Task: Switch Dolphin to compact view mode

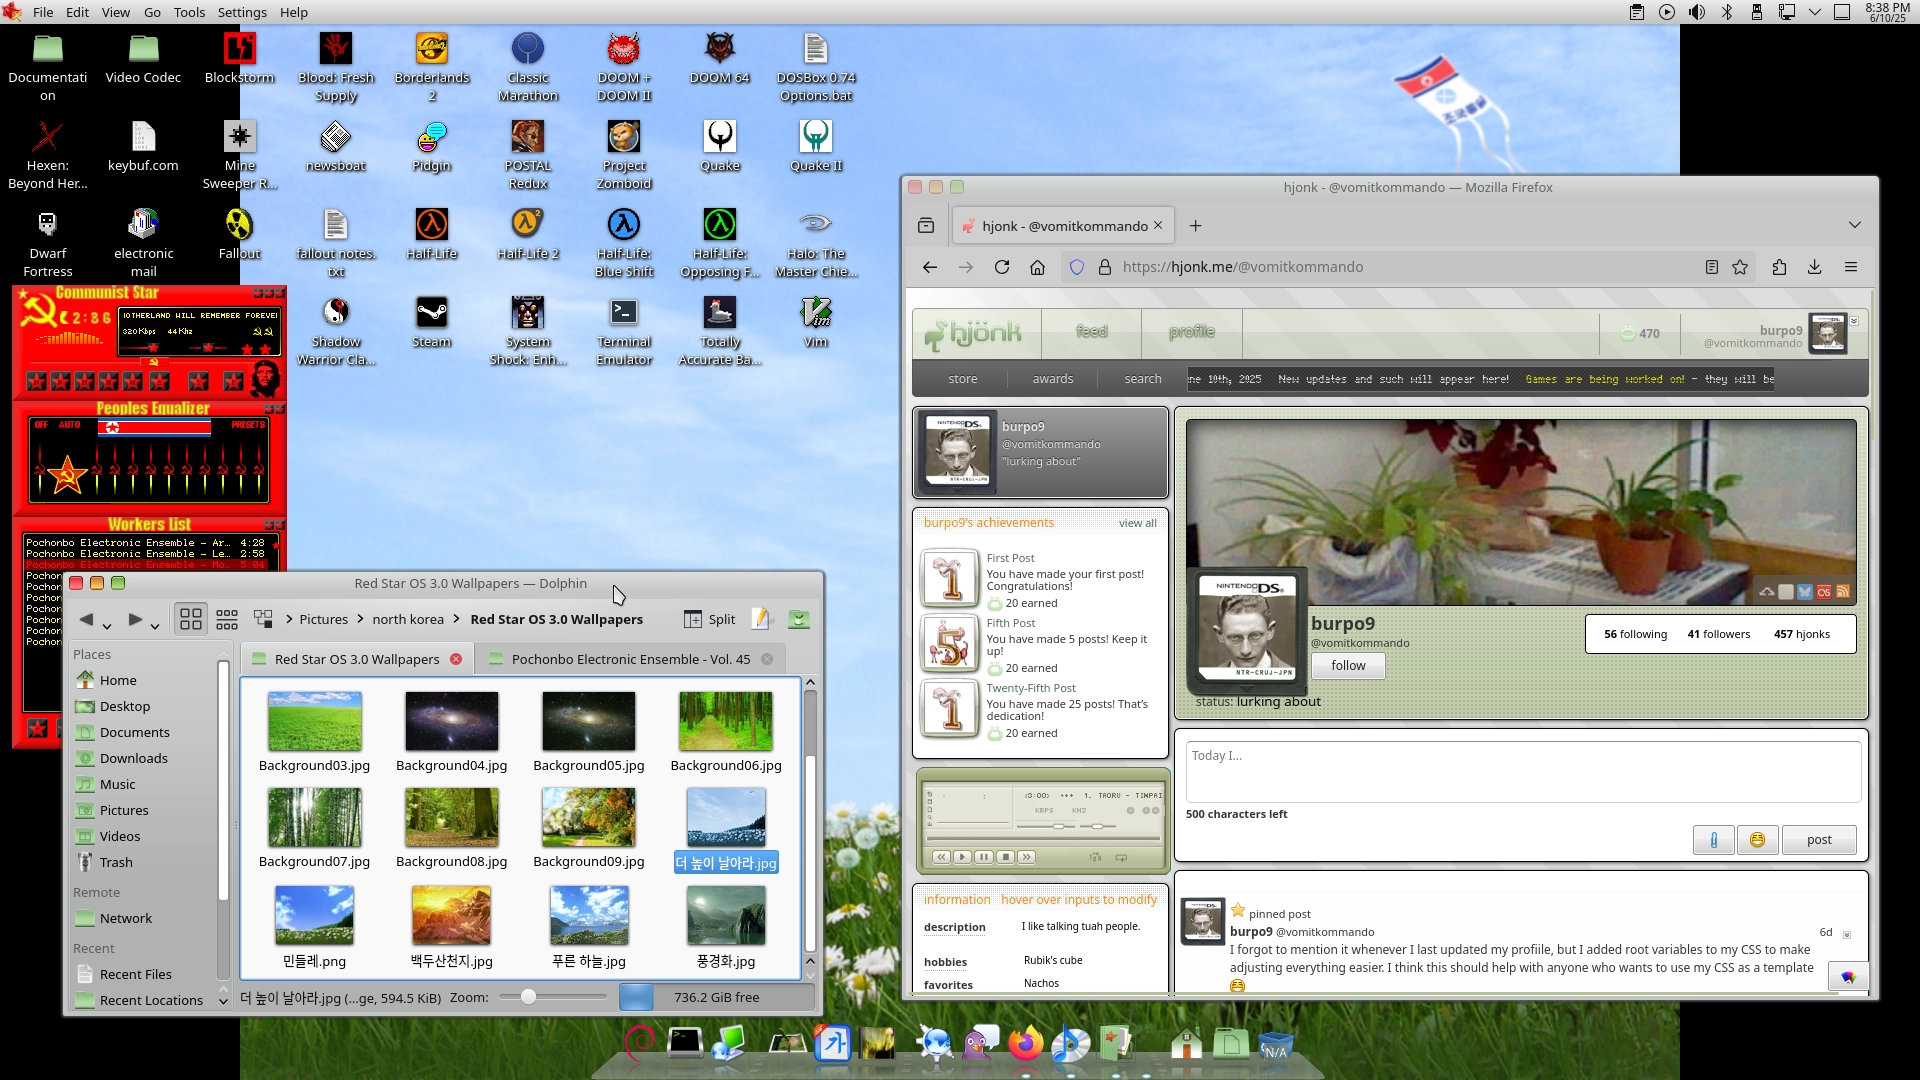Action: click(x=227, y=619)
